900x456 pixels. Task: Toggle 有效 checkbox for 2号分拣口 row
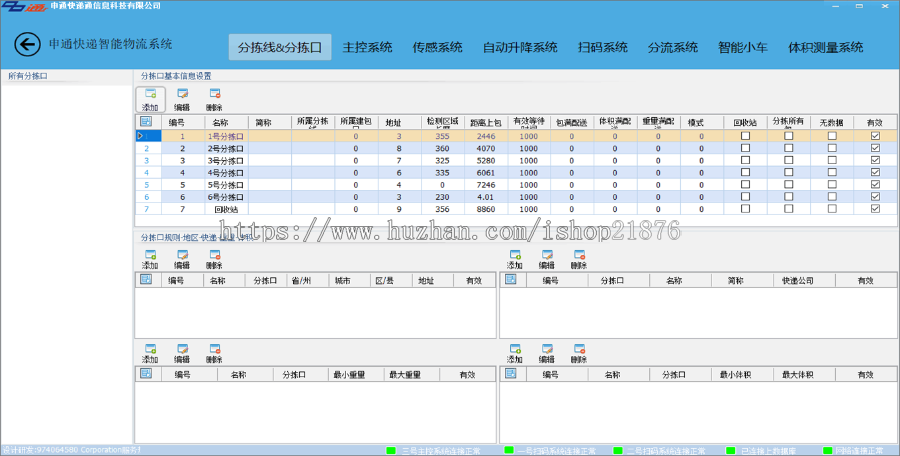click(876, 148)
